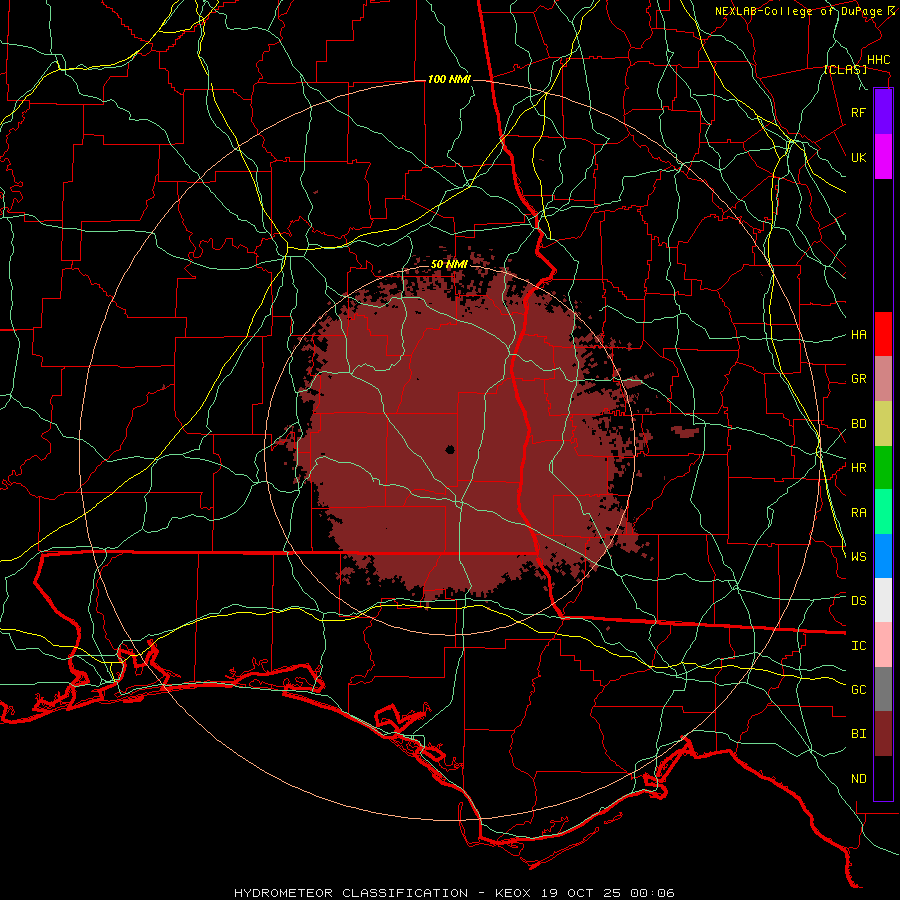Click the WS blue legend swatch
The image size is (900, 900).
click(883, 556)
